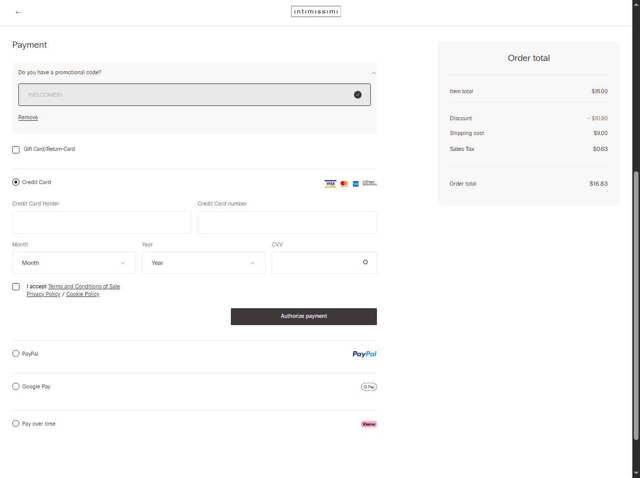Click the promo code checkmark icon
This screenshot has height=478, width=640.
pyautogui.click(x=358, y=95)
